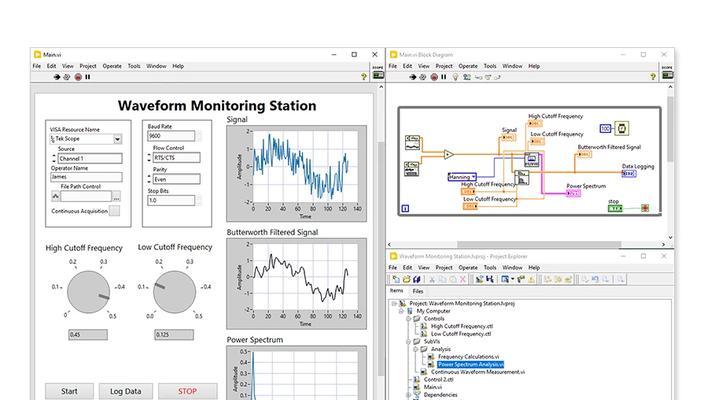Open Tools menu in Block Diagram window
Screen dimensions: 704x400
(490, 66)
